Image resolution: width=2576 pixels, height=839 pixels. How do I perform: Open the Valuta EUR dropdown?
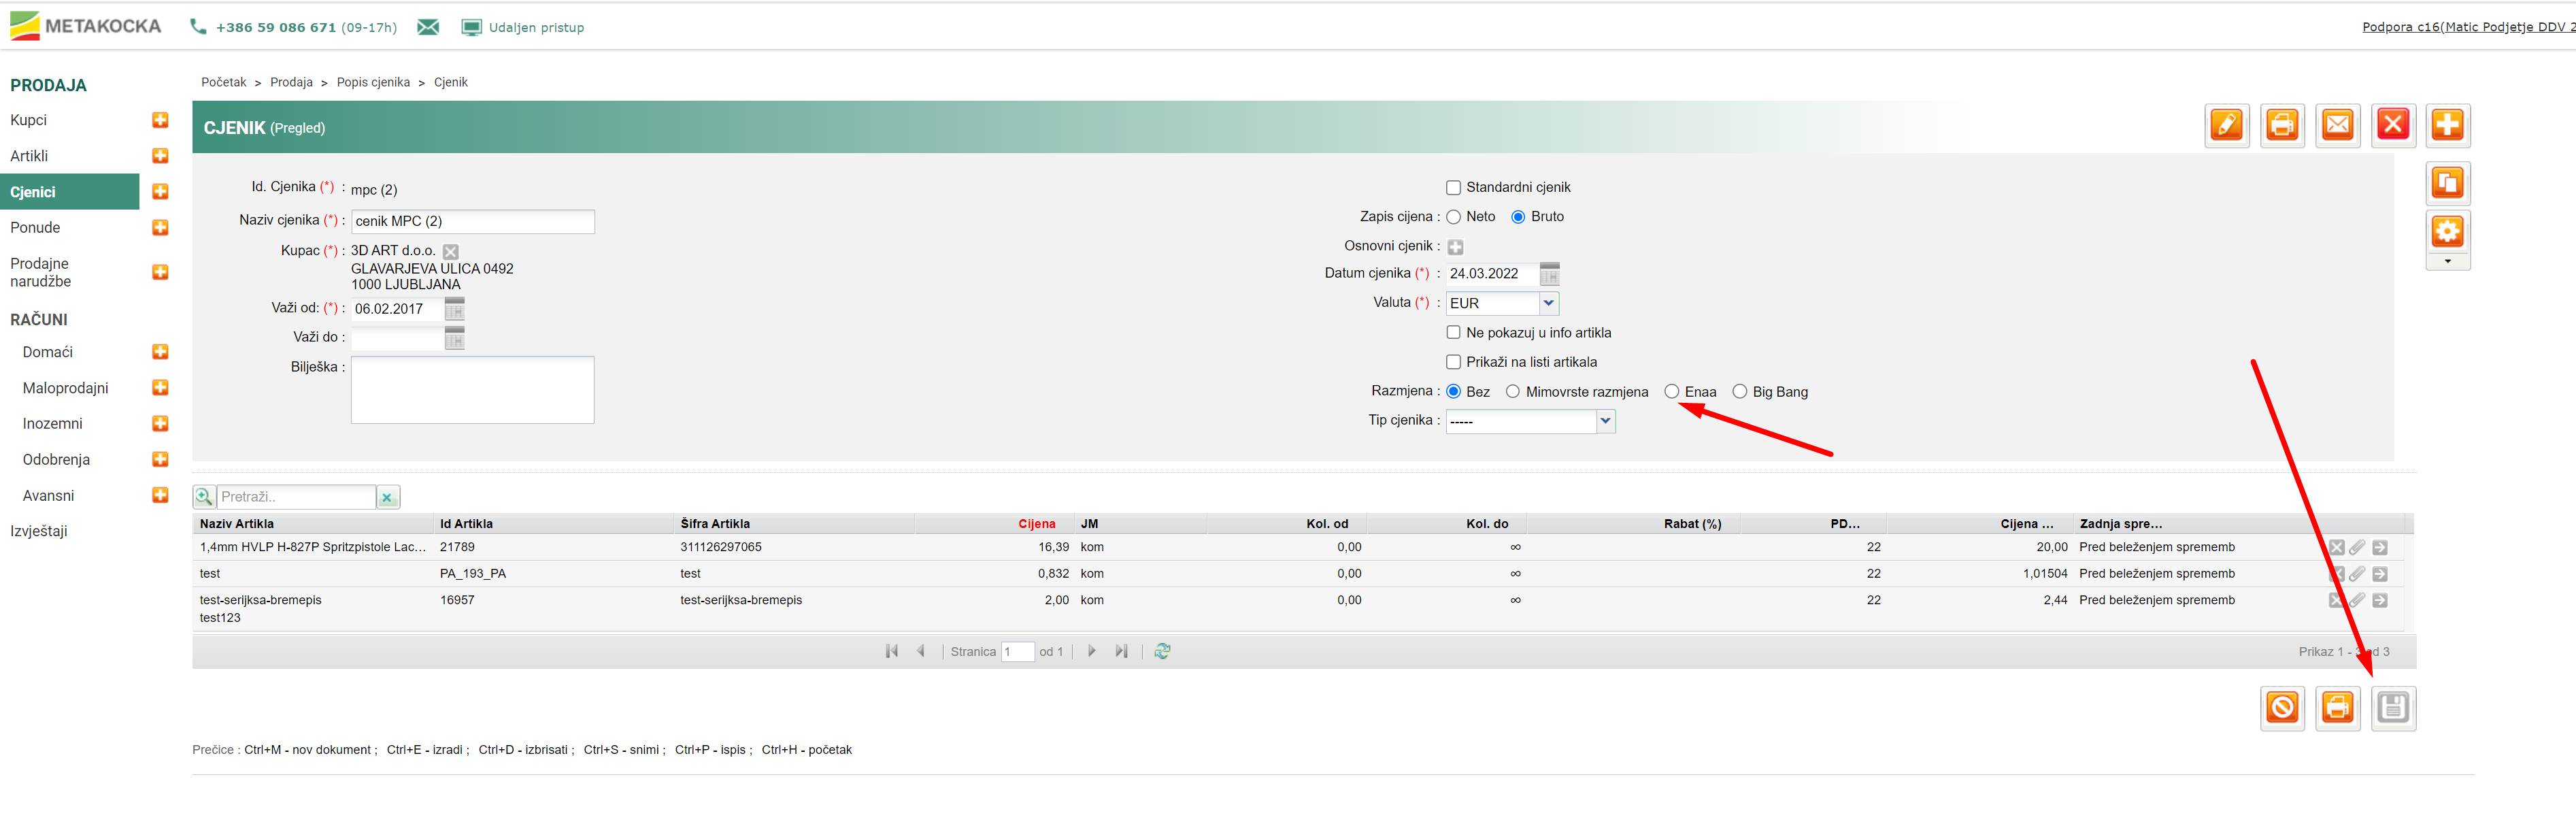[1548, 303]
